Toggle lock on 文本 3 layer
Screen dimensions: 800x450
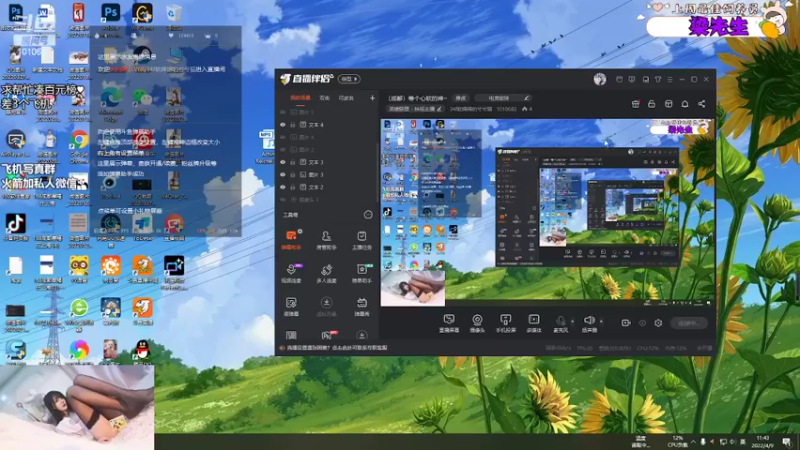(x=293, y=162)
